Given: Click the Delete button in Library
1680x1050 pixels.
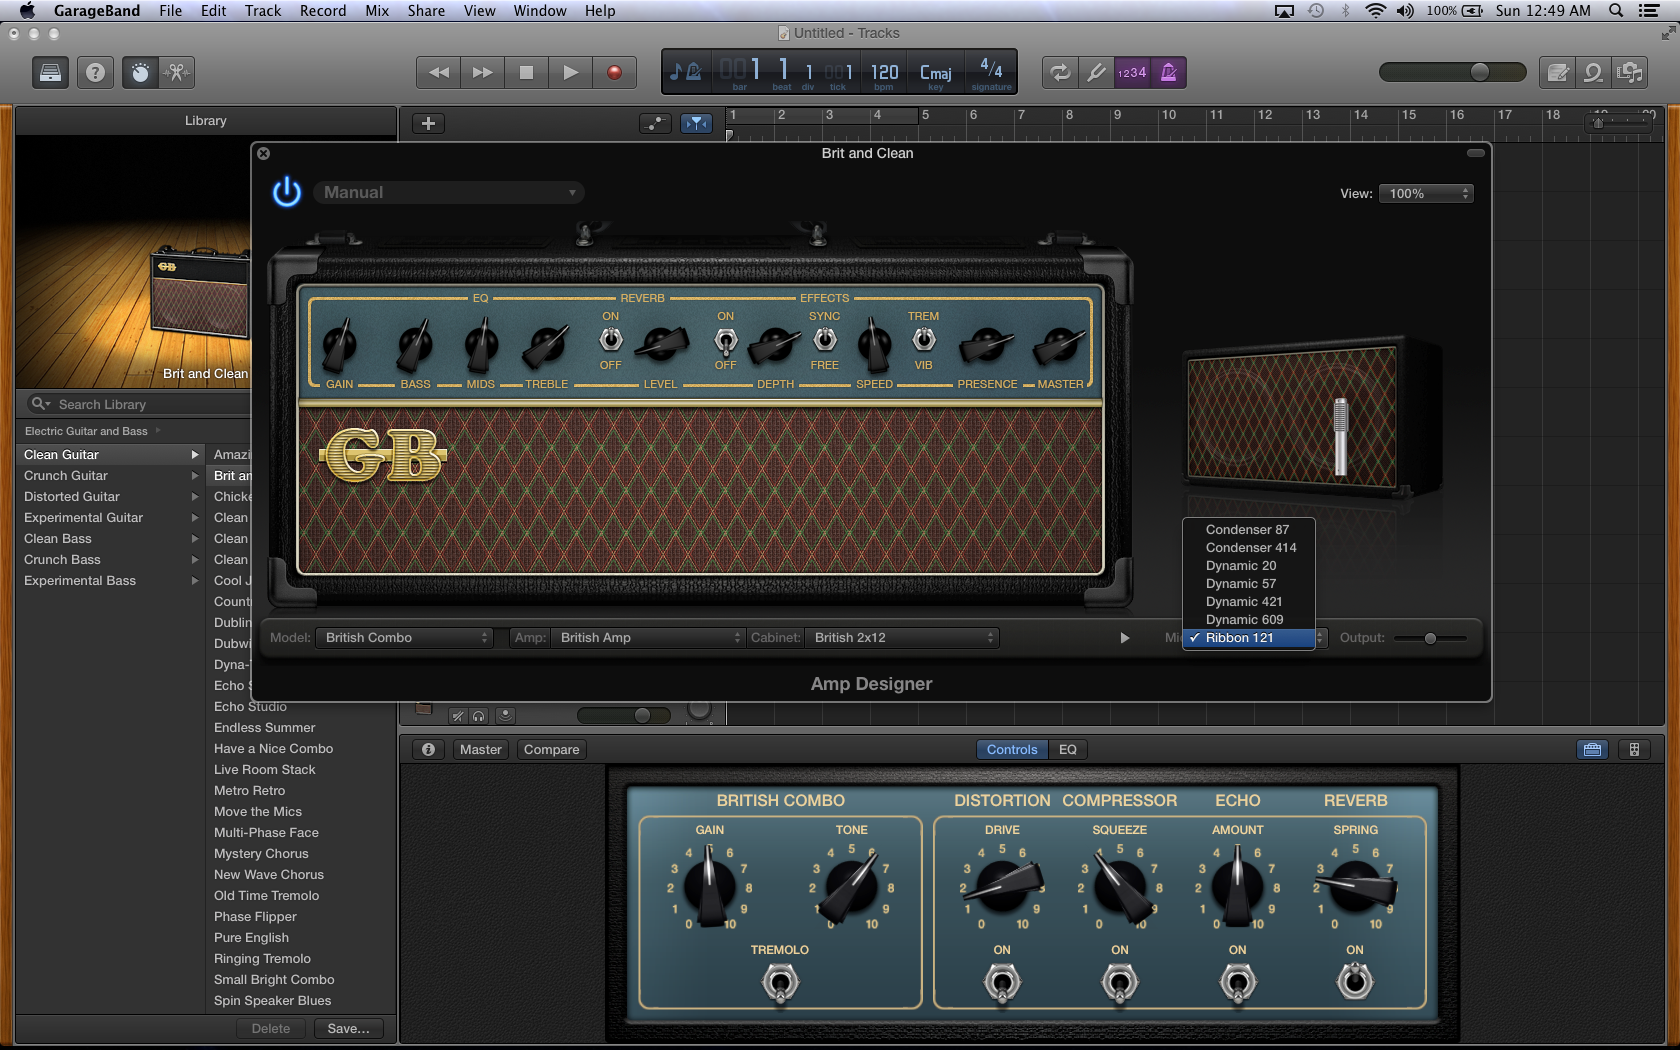Looking at the screenshot, I should (271, 1028).
